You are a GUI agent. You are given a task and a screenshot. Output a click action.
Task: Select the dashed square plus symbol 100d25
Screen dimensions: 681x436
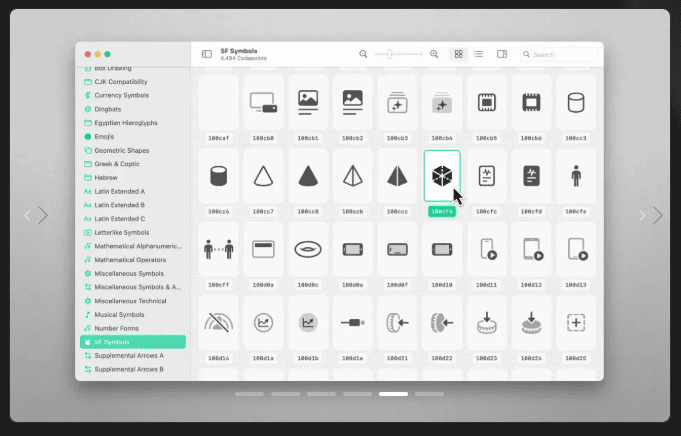click(x=576, y=323)
